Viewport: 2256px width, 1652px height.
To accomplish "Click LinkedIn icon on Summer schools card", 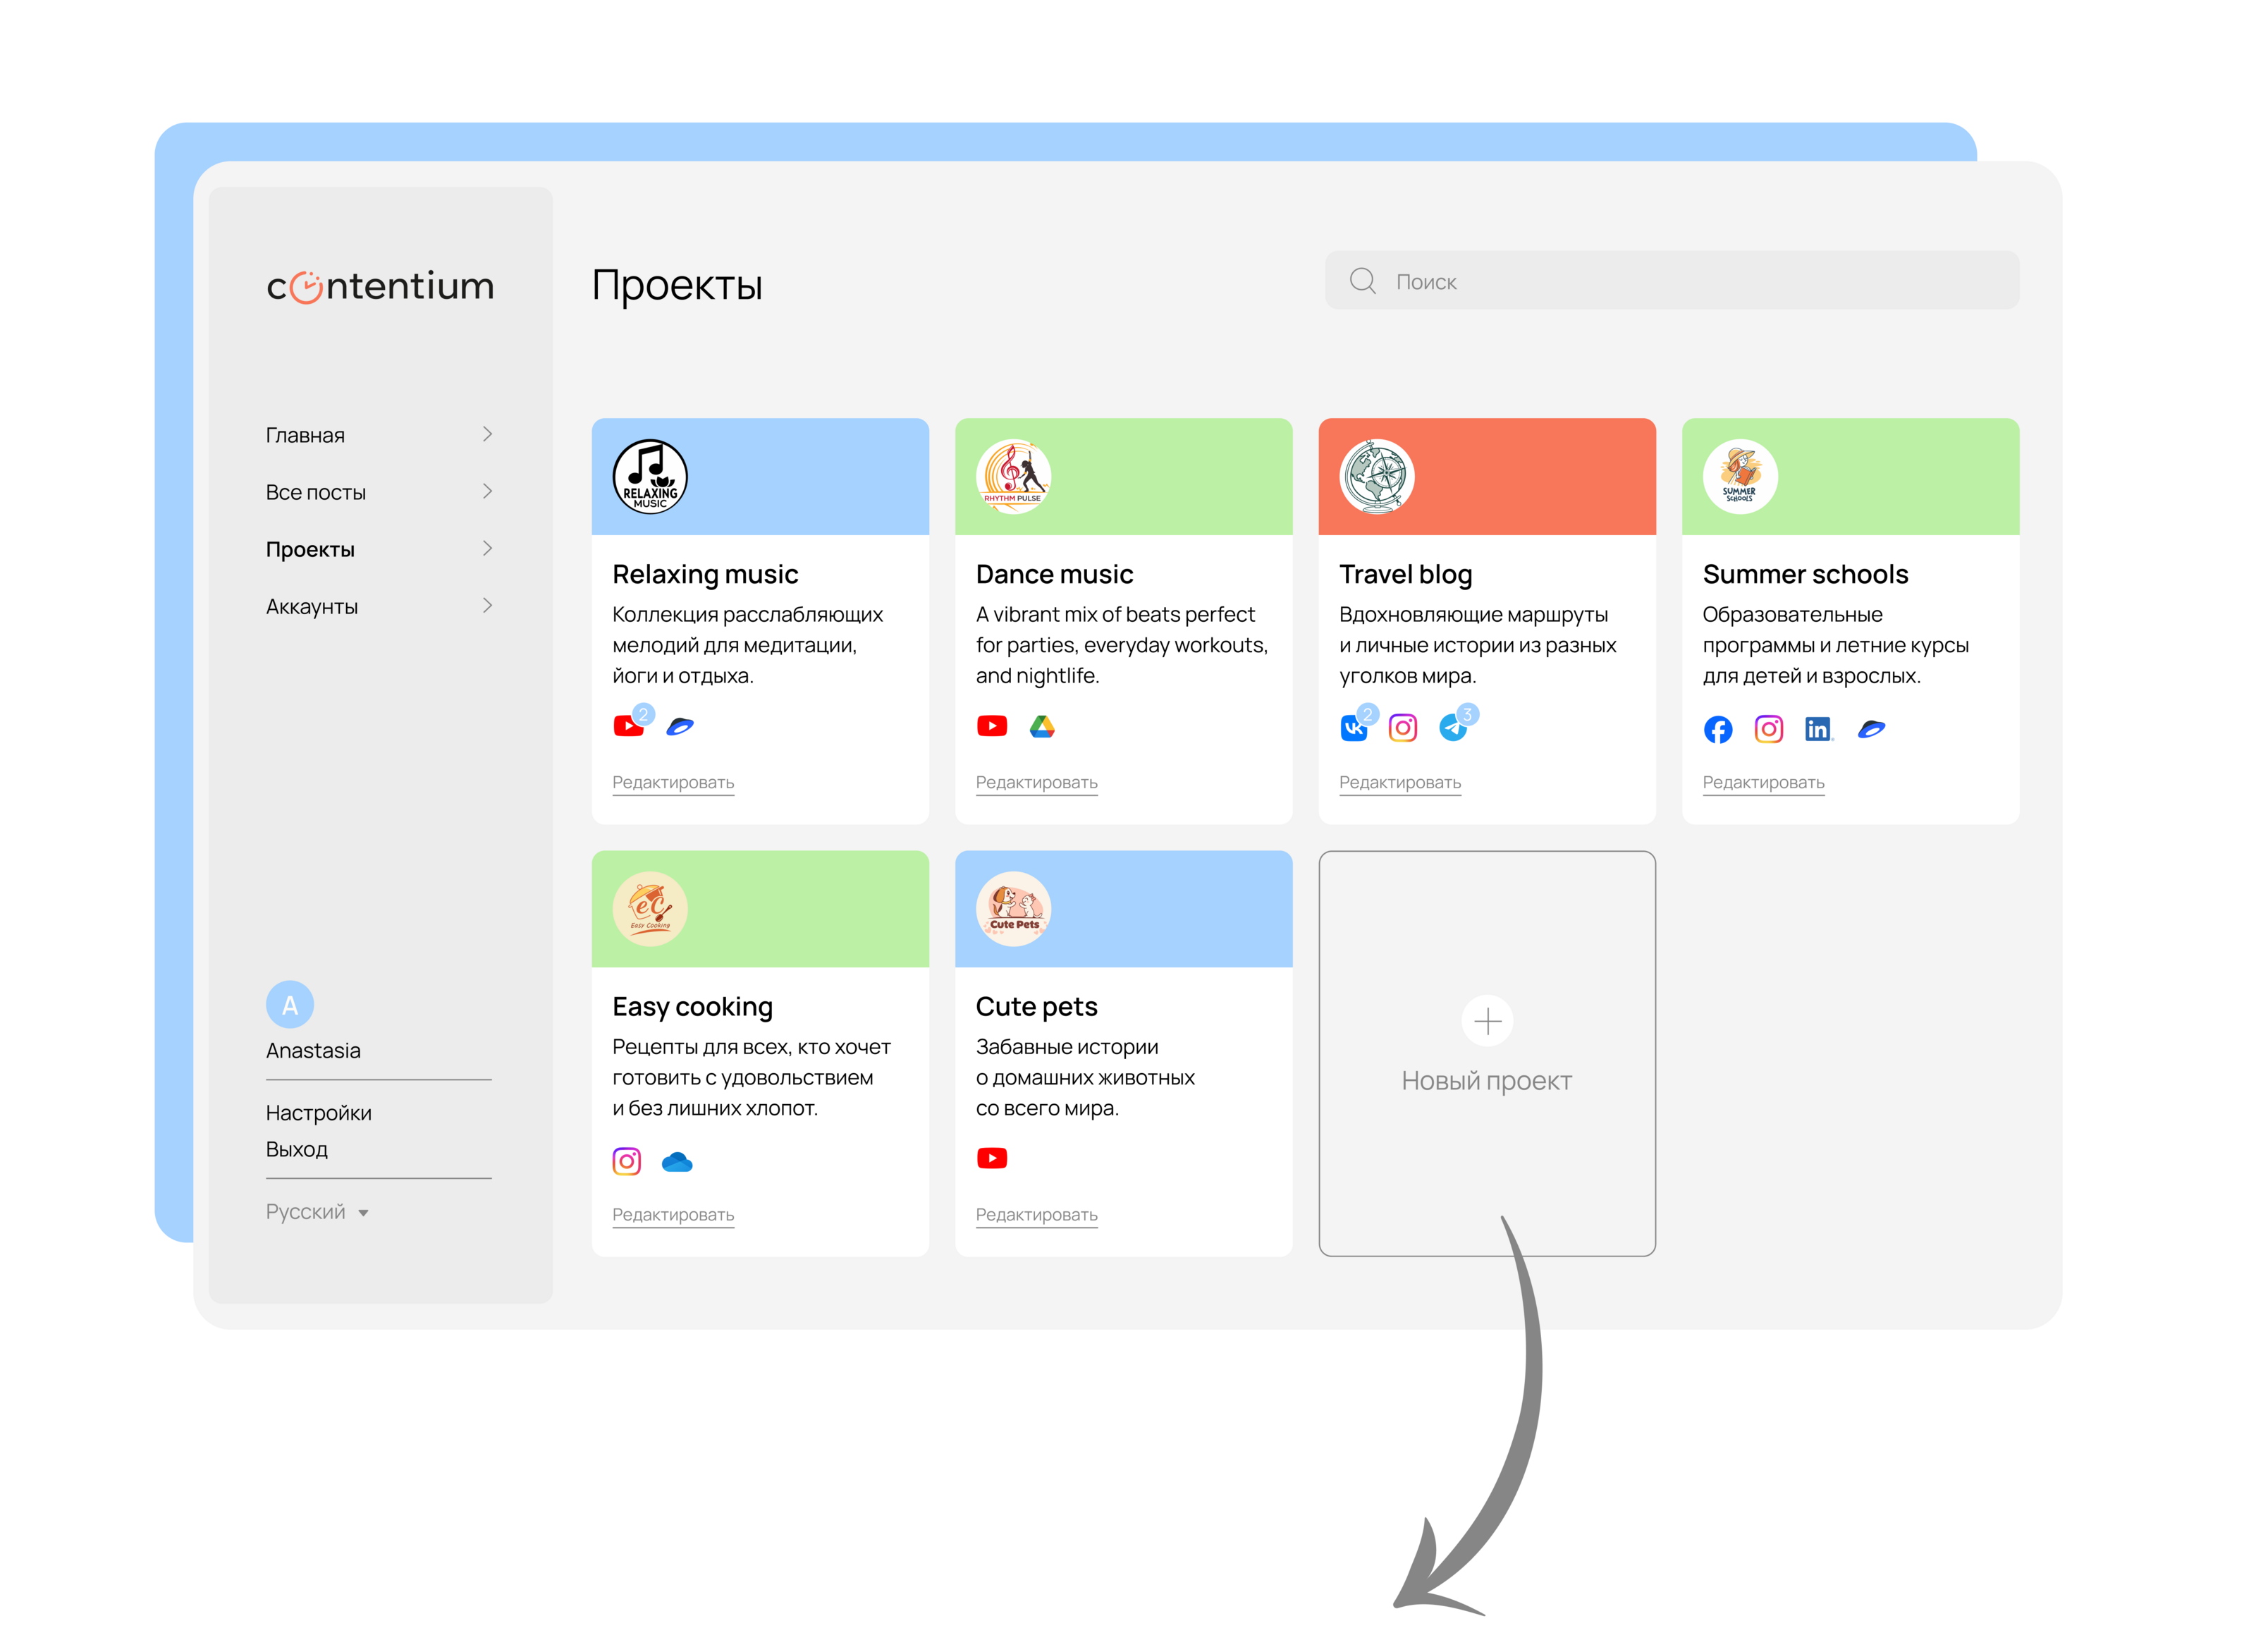I will (x=1817, y=730).
